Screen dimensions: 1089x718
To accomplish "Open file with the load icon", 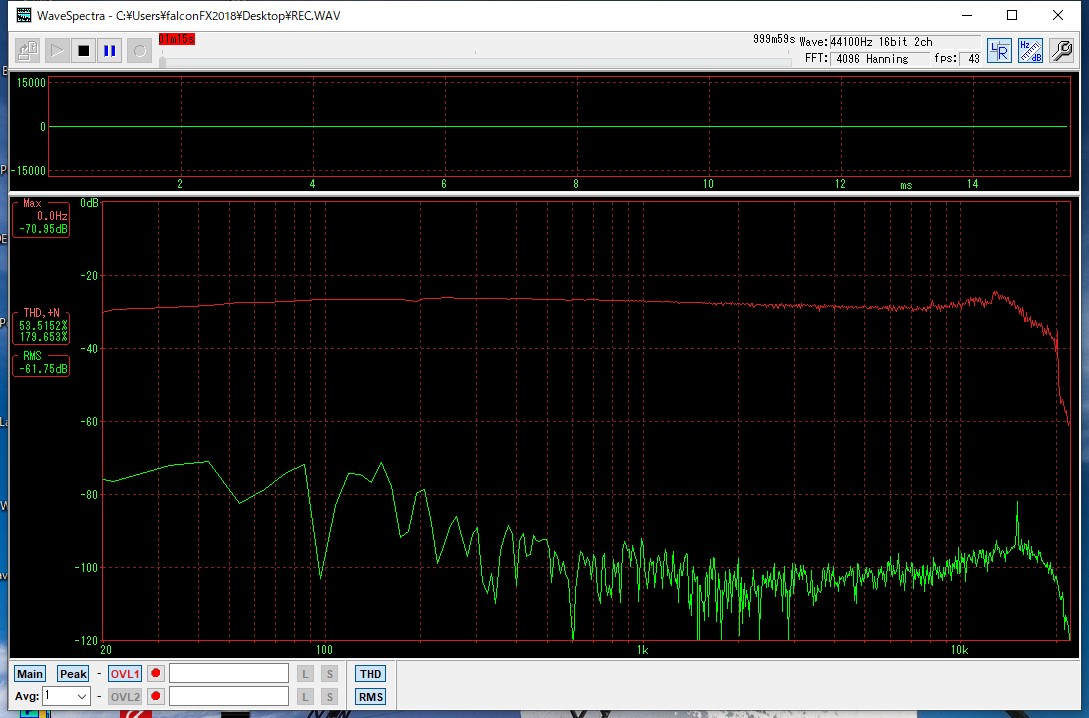I will pos(28,50).
